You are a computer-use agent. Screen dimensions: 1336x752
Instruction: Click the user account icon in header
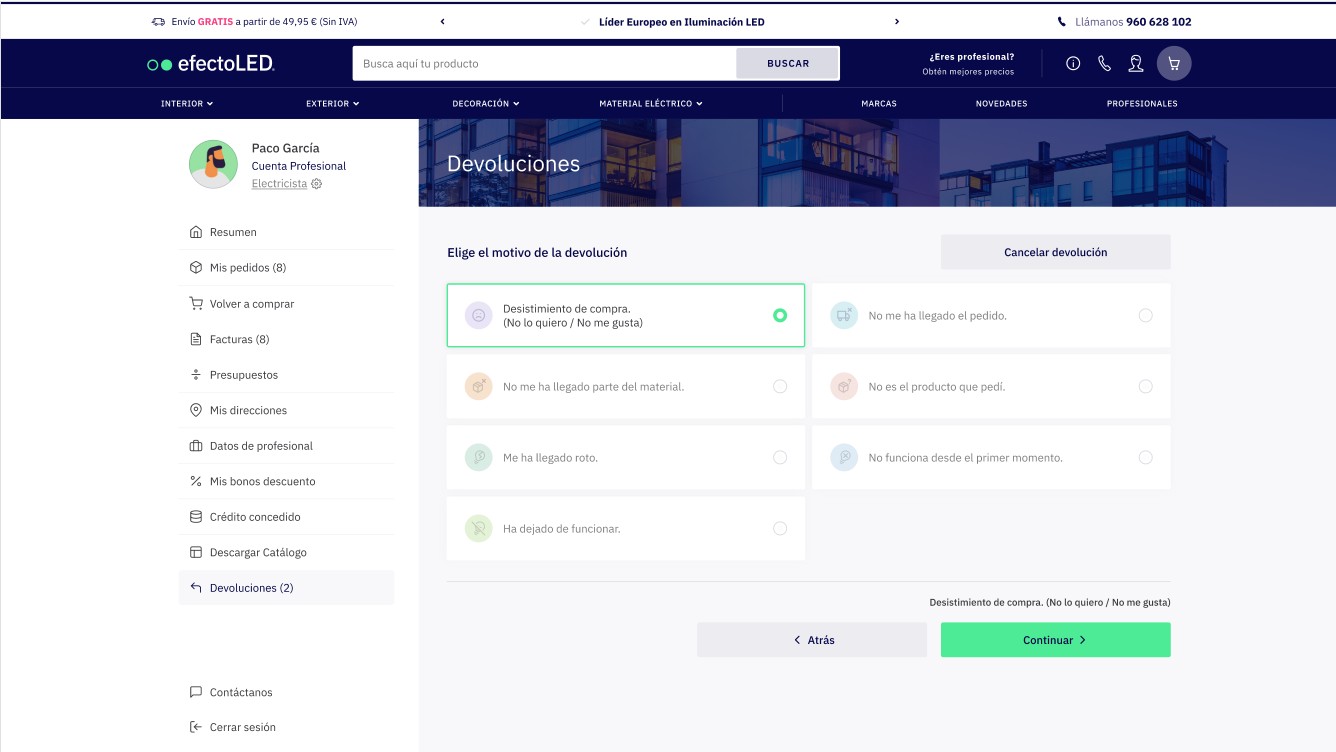click(1135, 64)
